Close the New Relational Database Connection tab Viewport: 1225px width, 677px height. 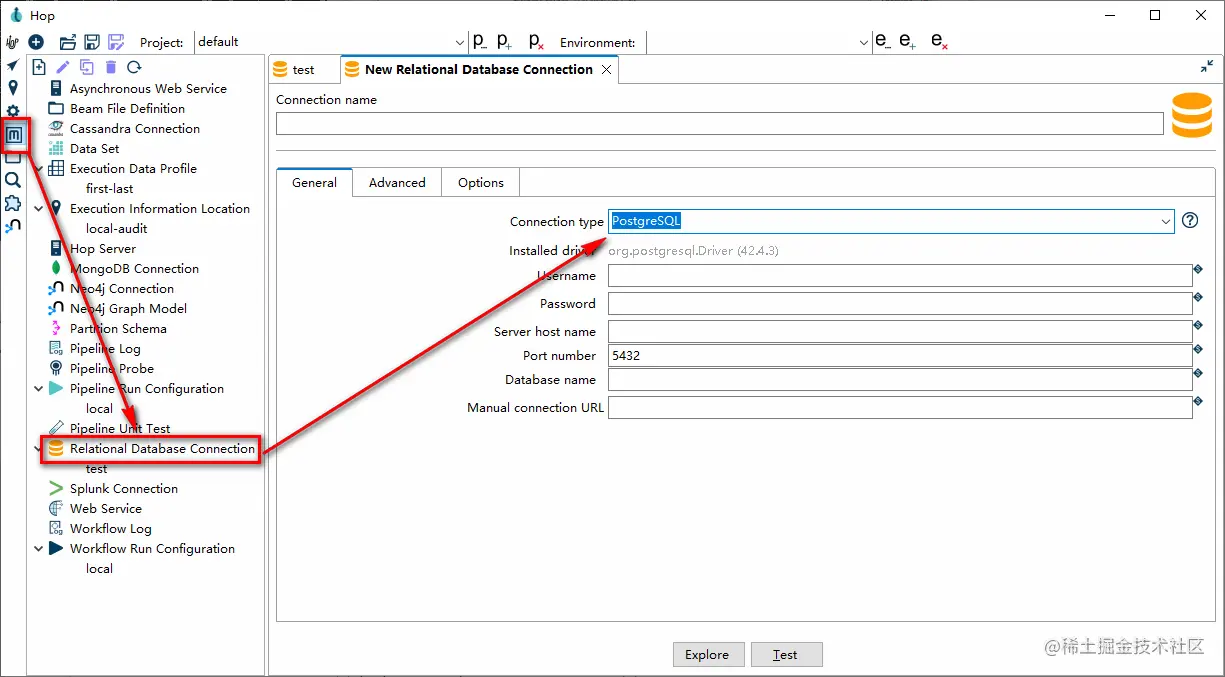click(x=605, y=69)
